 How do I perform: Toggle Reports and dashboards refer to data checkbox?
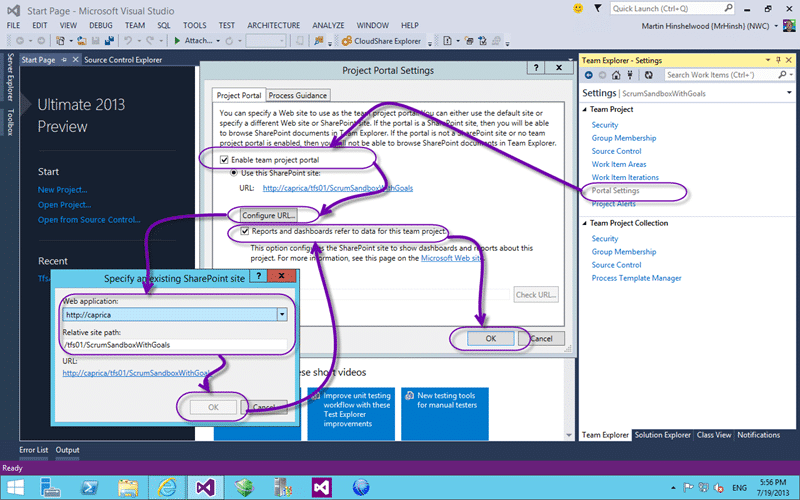[x=245, y=231]
